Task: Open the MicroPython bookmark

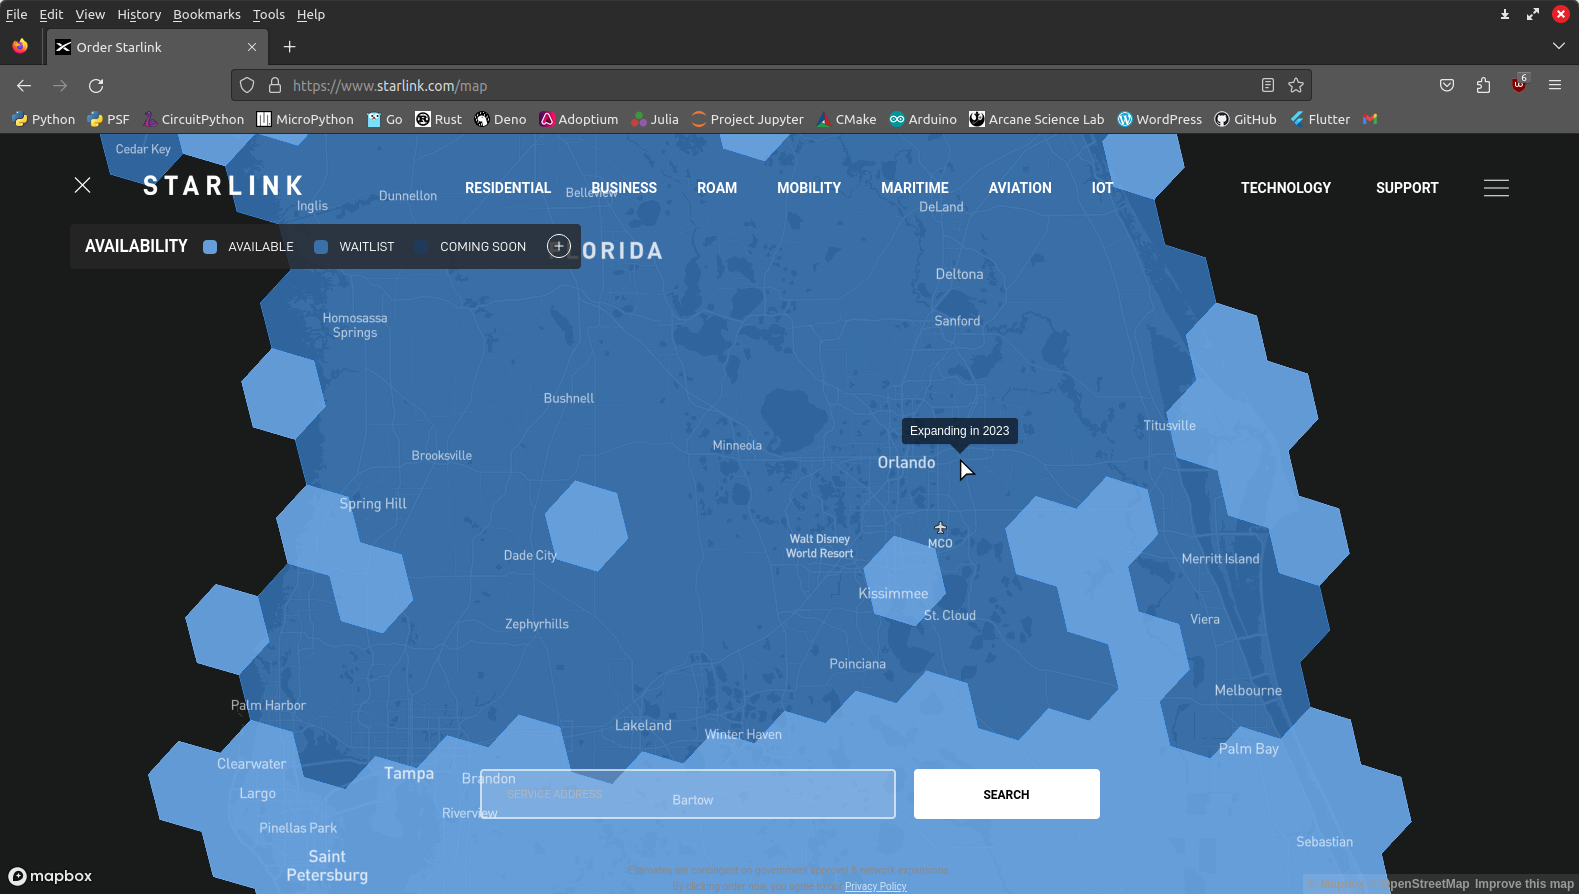Action: [305, 119]
